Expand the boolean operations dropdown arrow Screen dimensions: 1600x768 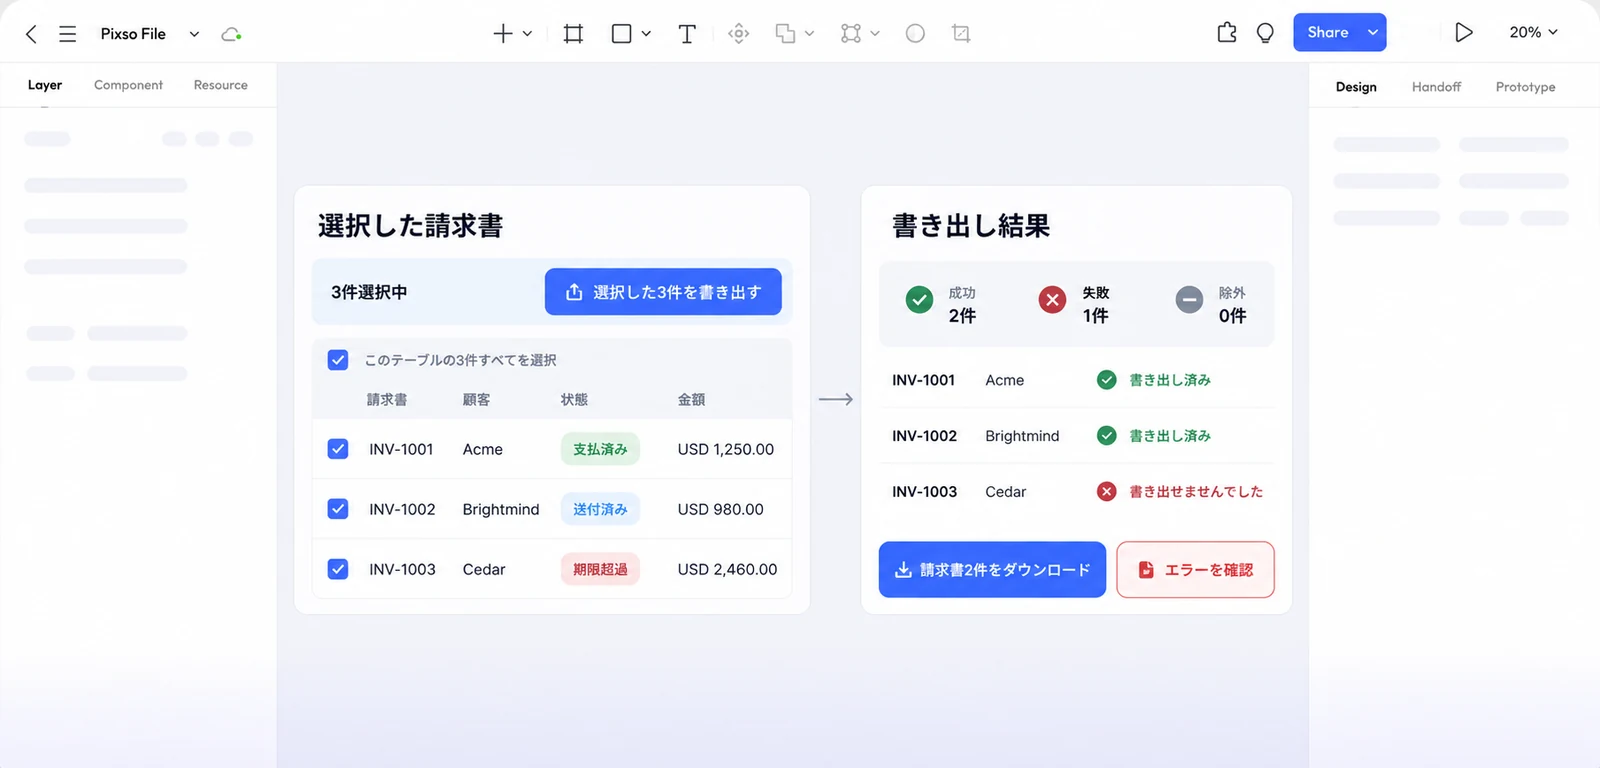click(809, 34)
